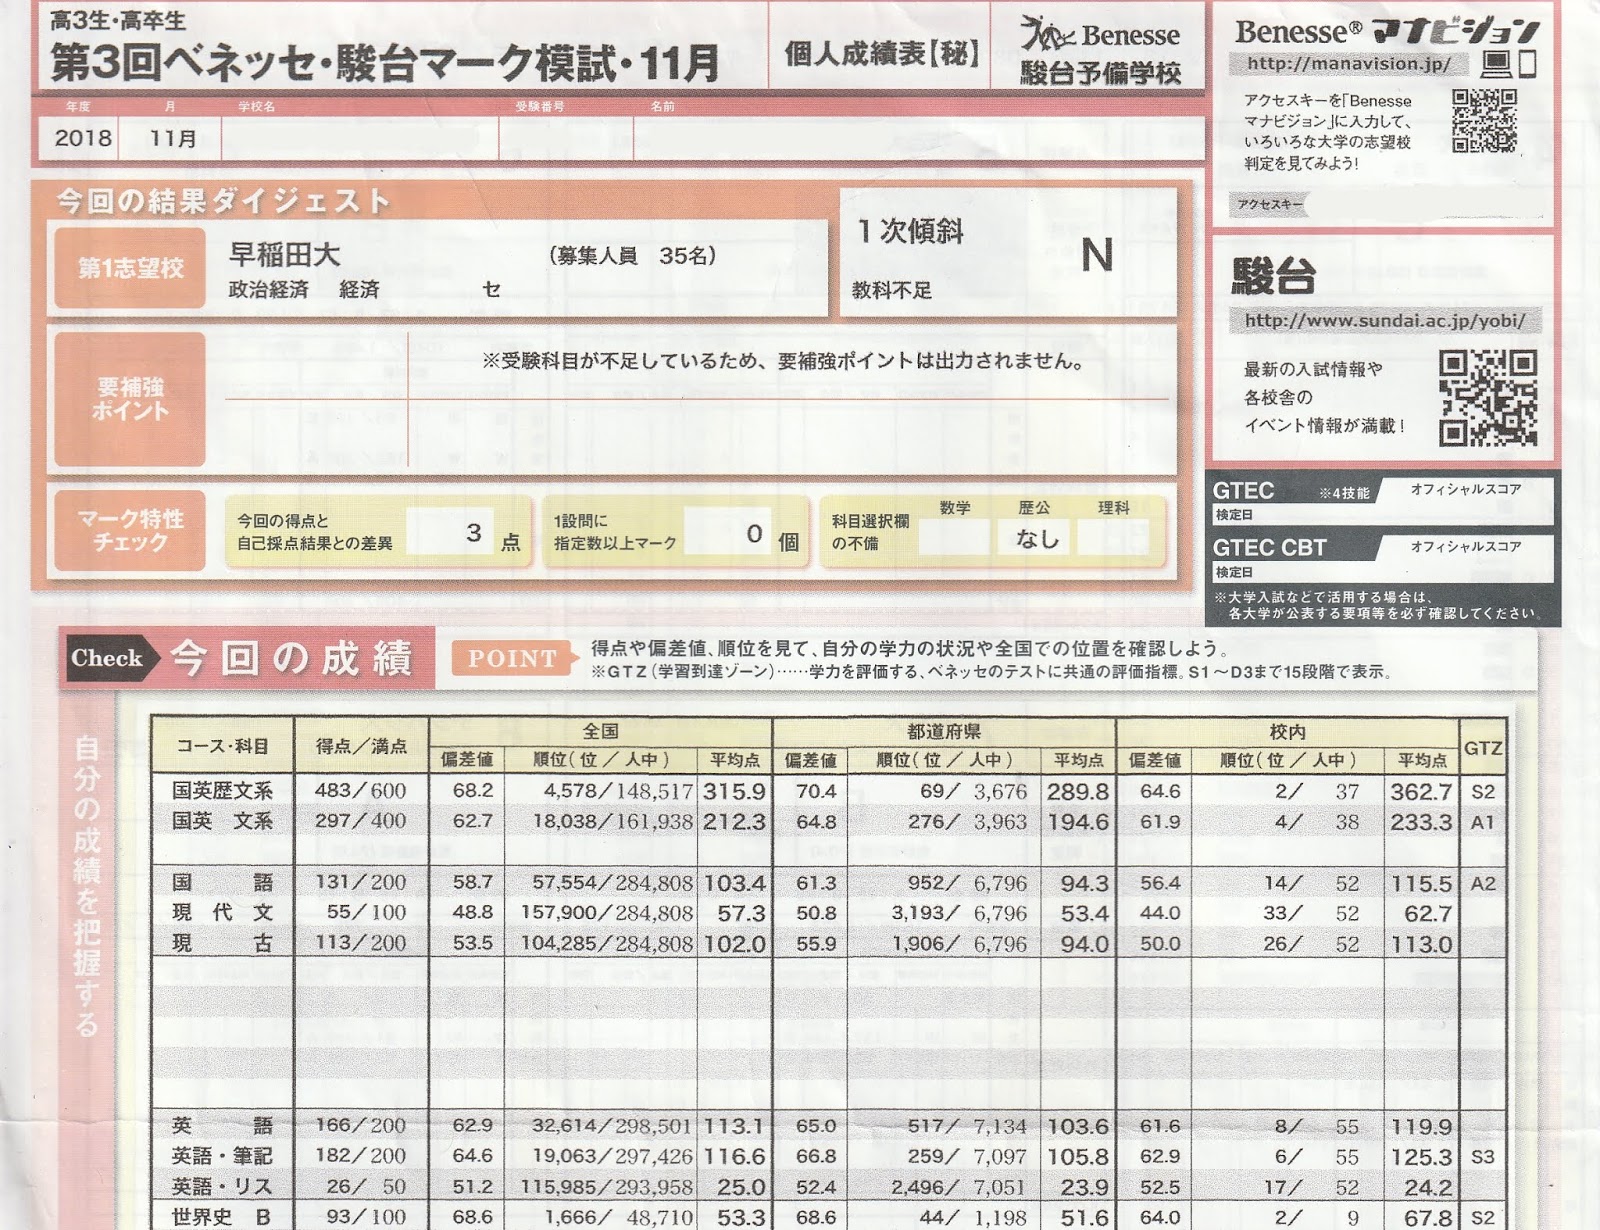Click the national deviation value 68.2
This screenshot has height=1230, width=1600.
point(472,790)
